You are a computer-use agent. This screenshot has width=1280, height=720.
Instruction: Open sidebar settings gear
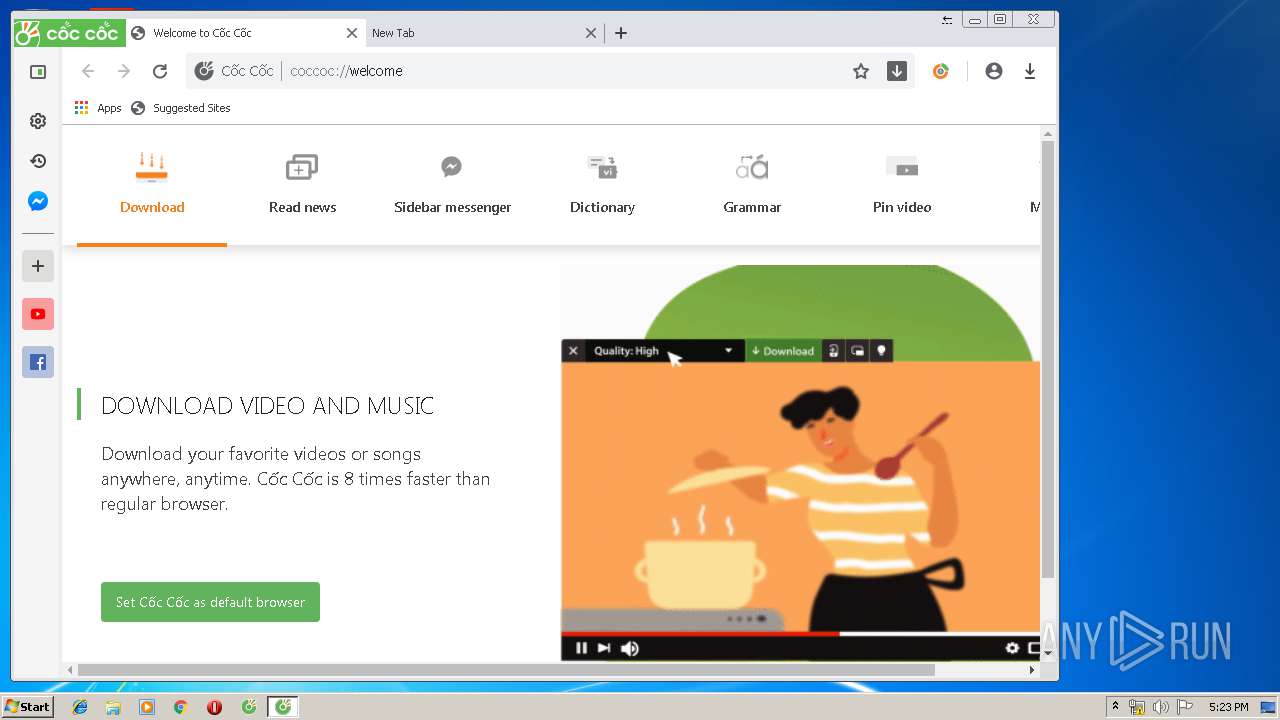38,121
